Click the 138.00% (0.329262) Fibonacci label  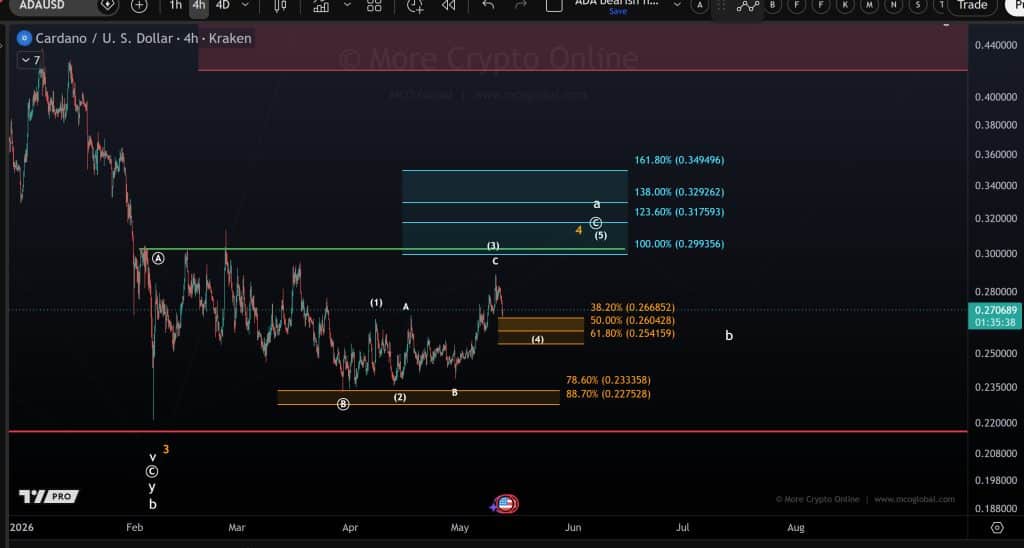tap(679, 193)
